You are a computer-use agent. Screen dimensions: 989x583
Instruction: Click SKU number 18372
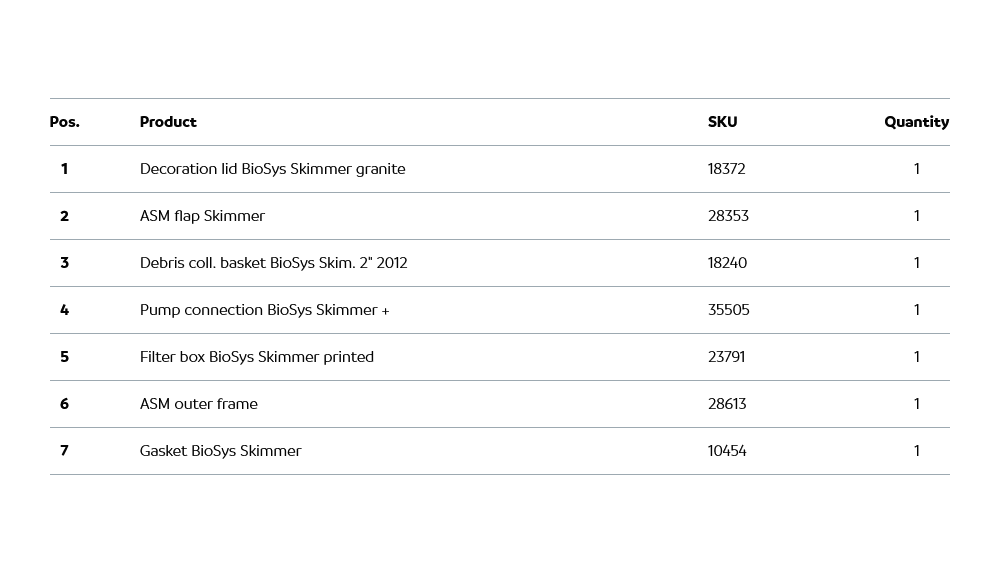726,169
